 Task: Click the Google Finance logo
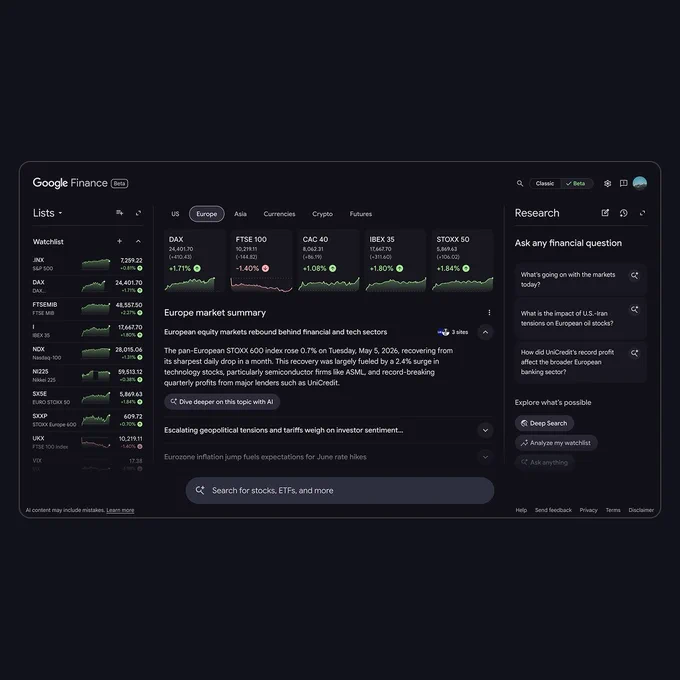(x=70, y=183)
